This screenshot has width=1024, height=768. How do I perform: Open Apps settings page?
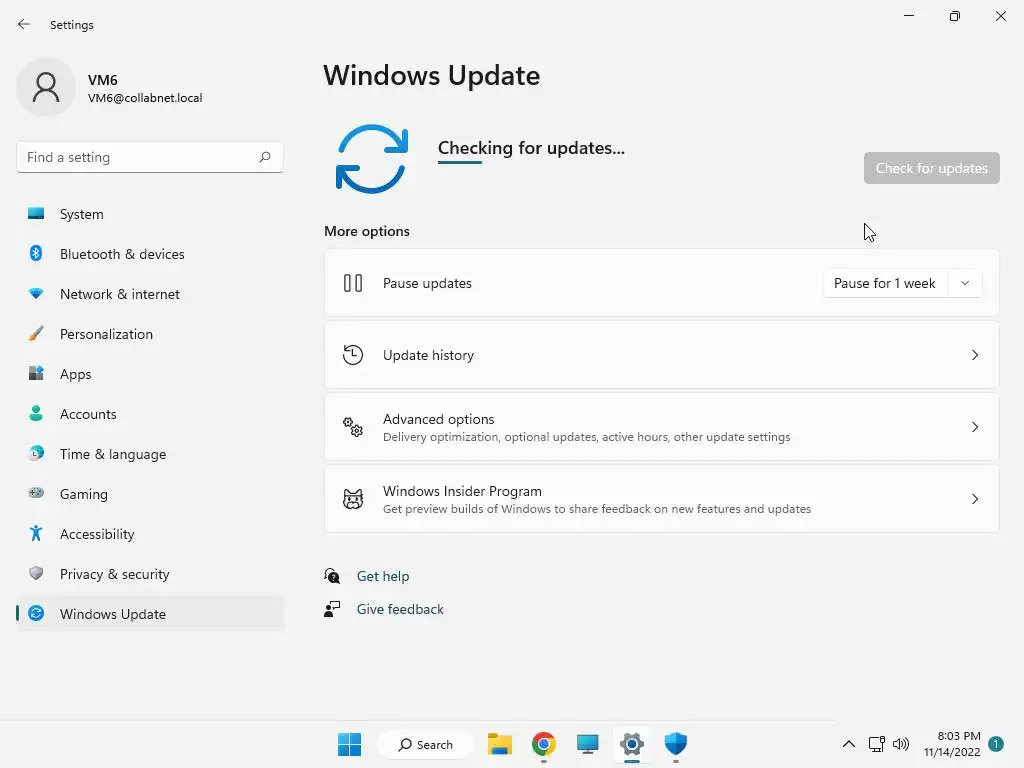[150, 374]
